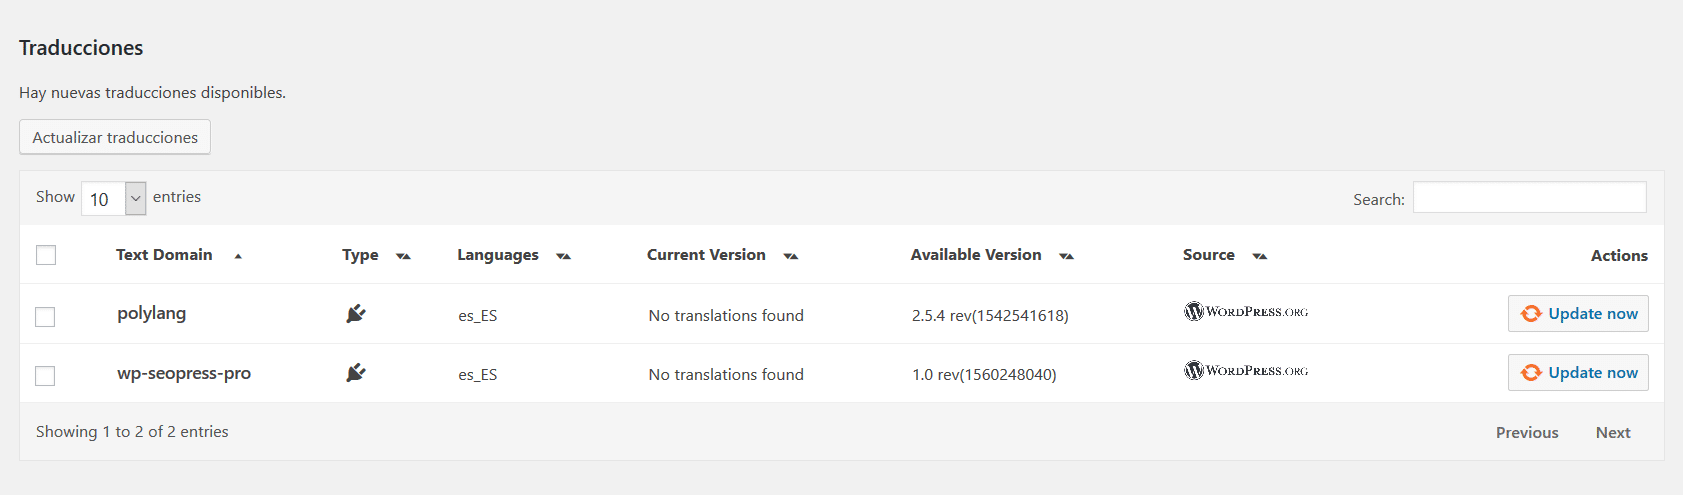Click sort arrows beside Source header
The height and width of the screenshot is (495, 1683).
pos(1259,256)
